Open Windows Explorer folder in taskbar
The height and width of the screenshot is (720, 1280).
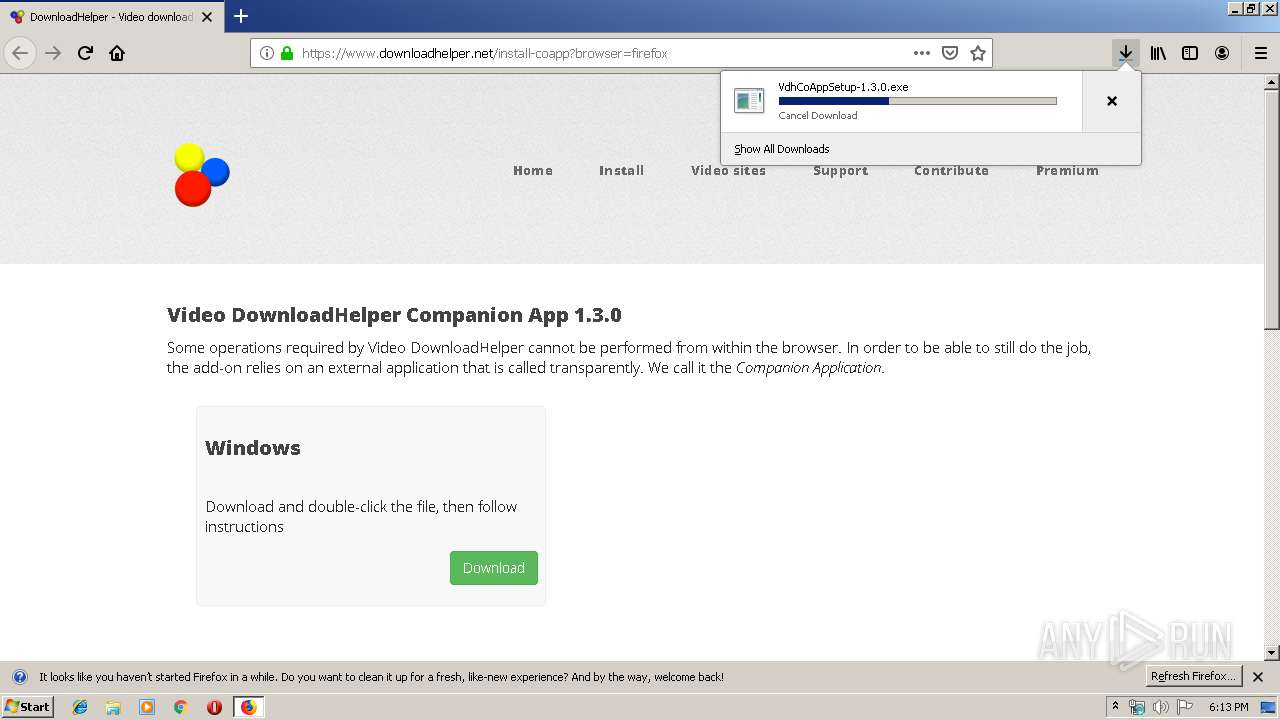(x=113, y=707)
